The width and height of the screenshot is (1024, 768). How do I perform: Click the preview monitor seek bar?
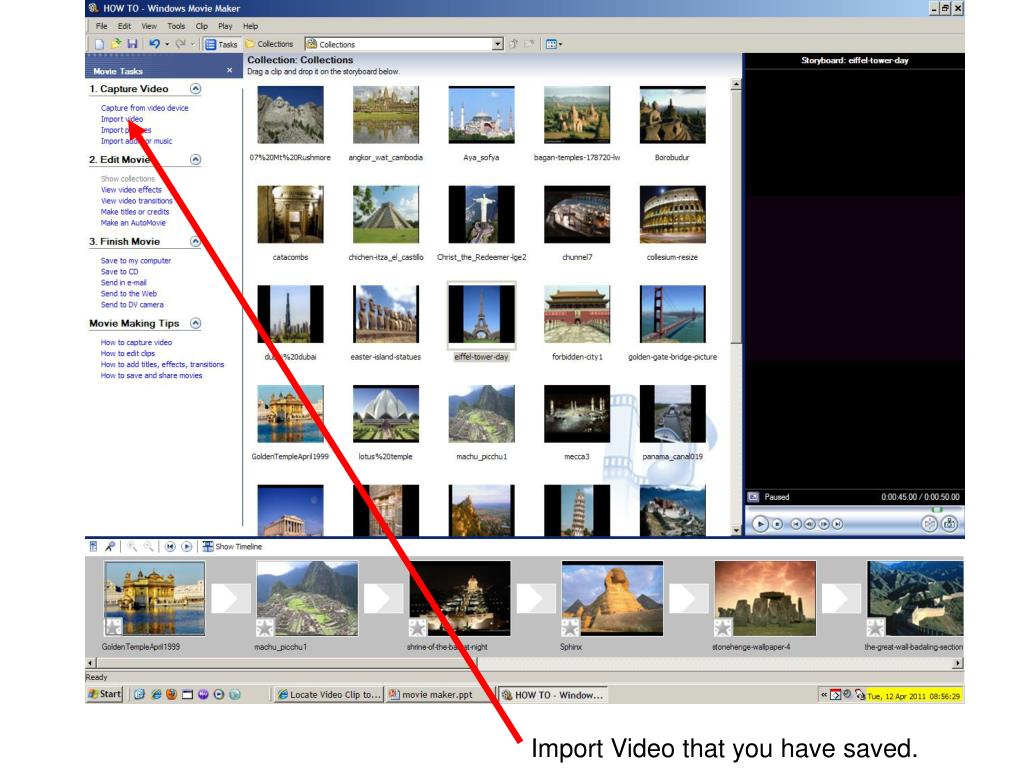pyautogui.click(x=854, y=509)
